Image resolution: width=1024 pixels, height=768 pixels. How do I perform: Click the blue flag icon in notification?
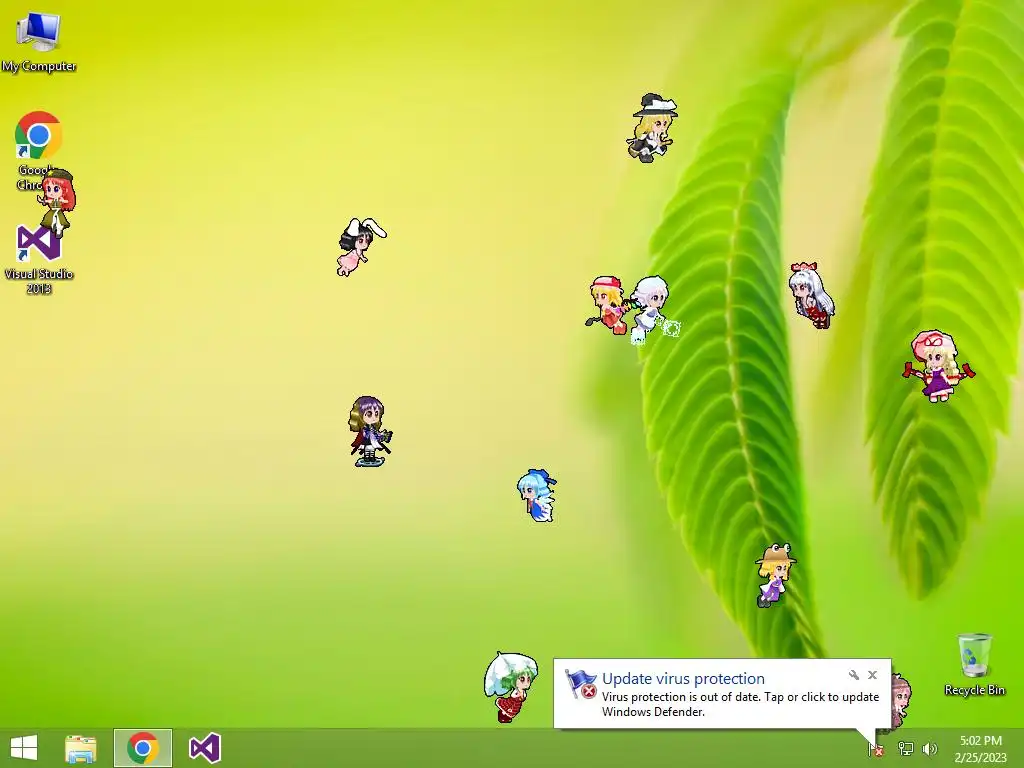coord(580,684)
